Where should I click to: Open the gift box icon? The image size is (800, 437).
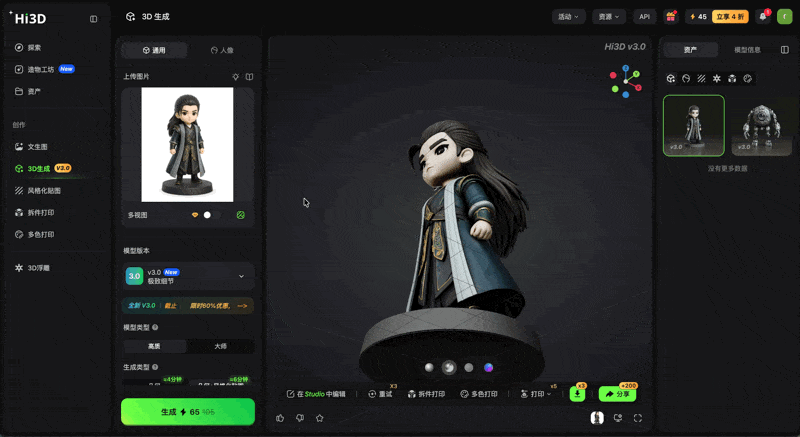pyautogui.click(x=671, y=17)
